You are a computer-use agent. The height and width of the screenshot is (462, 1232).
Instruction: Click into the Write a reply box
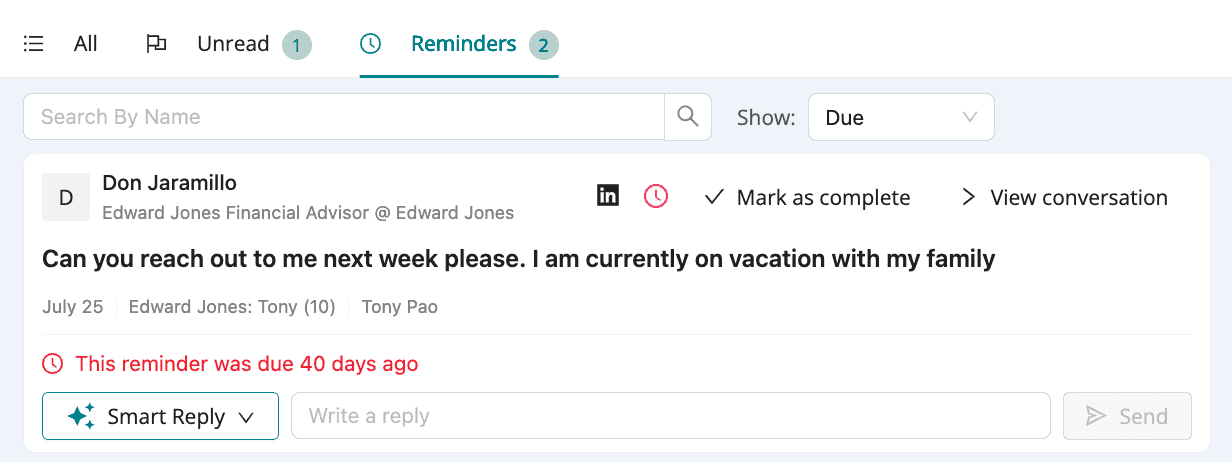(670, 416)
